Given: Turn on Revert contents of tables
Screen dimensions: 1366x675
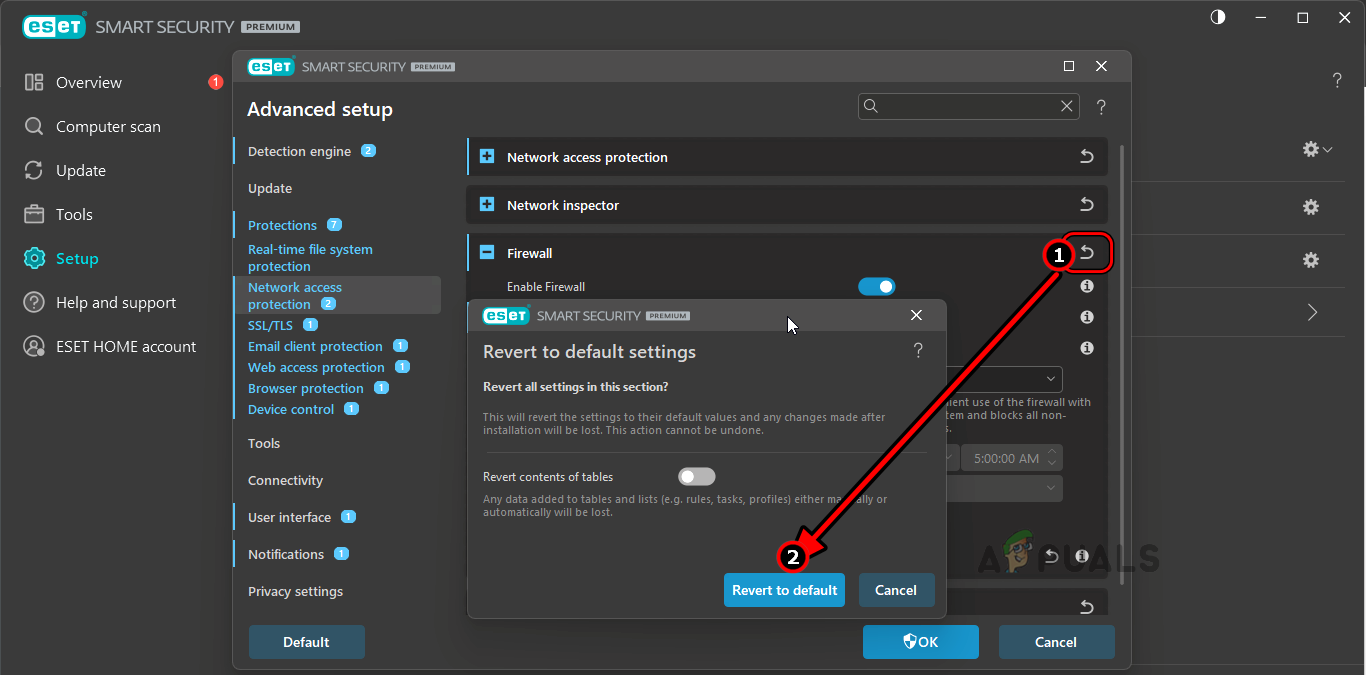Looking at the screenshot, I should pos(696,476).
